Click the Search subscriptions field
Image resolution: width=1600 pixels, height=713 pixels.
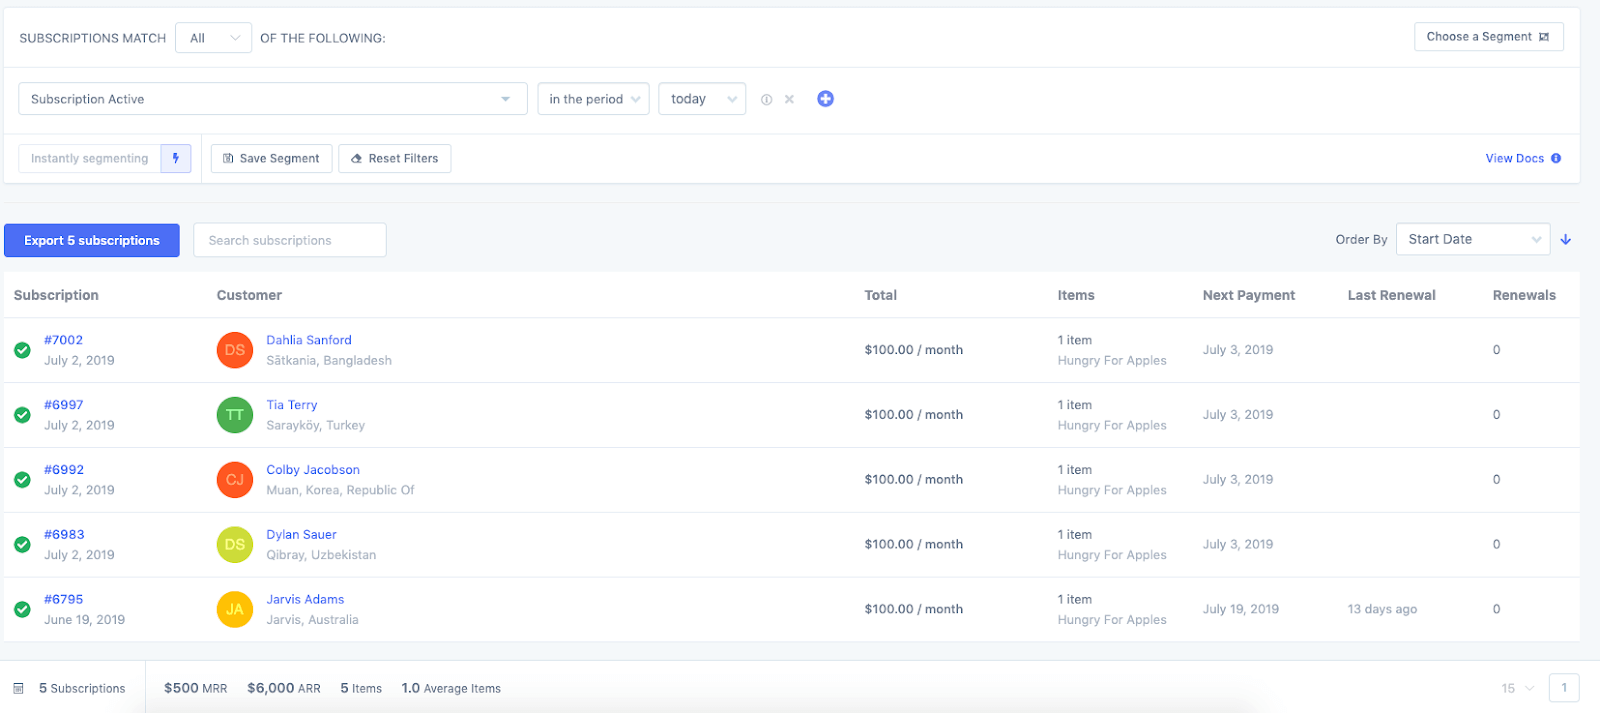pyautogui.click(x=289, y=240)
